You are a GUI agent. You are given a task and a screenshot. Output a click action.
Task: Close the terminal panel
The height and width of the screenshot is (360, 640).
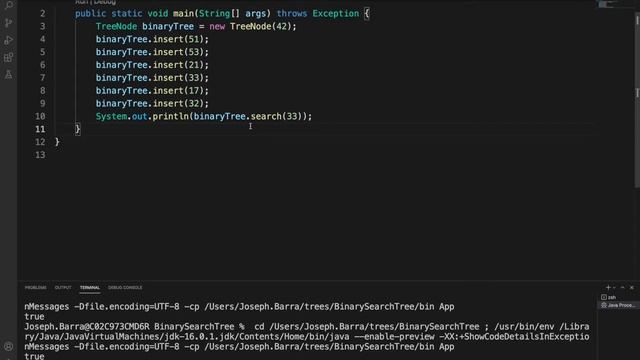pos(632,287)
